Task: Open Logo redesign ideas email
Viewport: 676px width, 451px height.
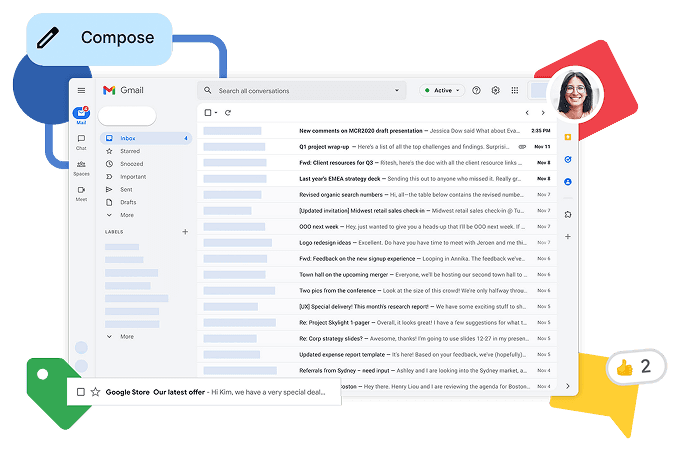Action: pos(377,242)
